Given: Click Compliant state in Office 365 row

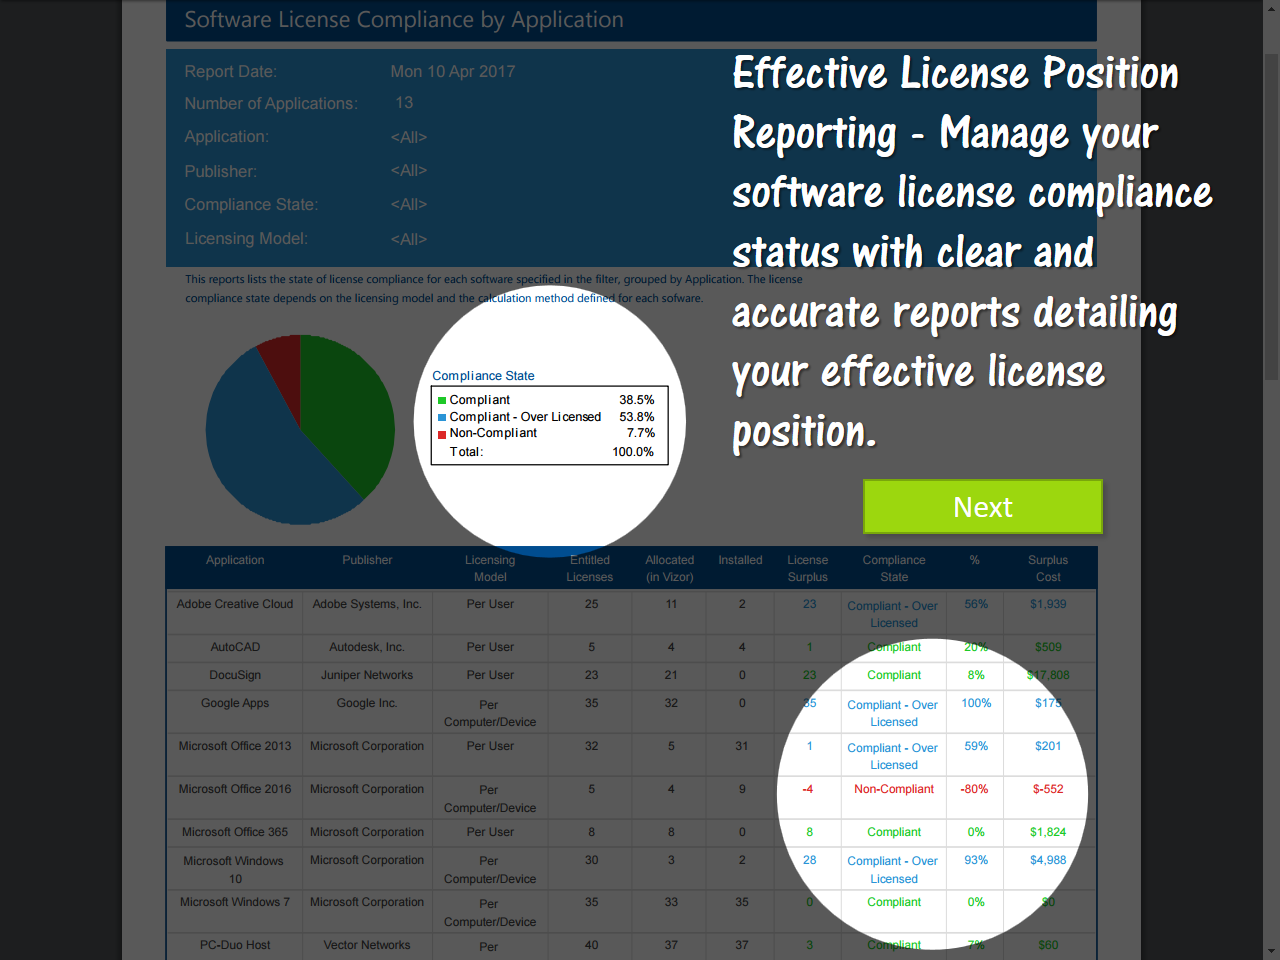Looking at the screenshot, I should click(894, 832).
